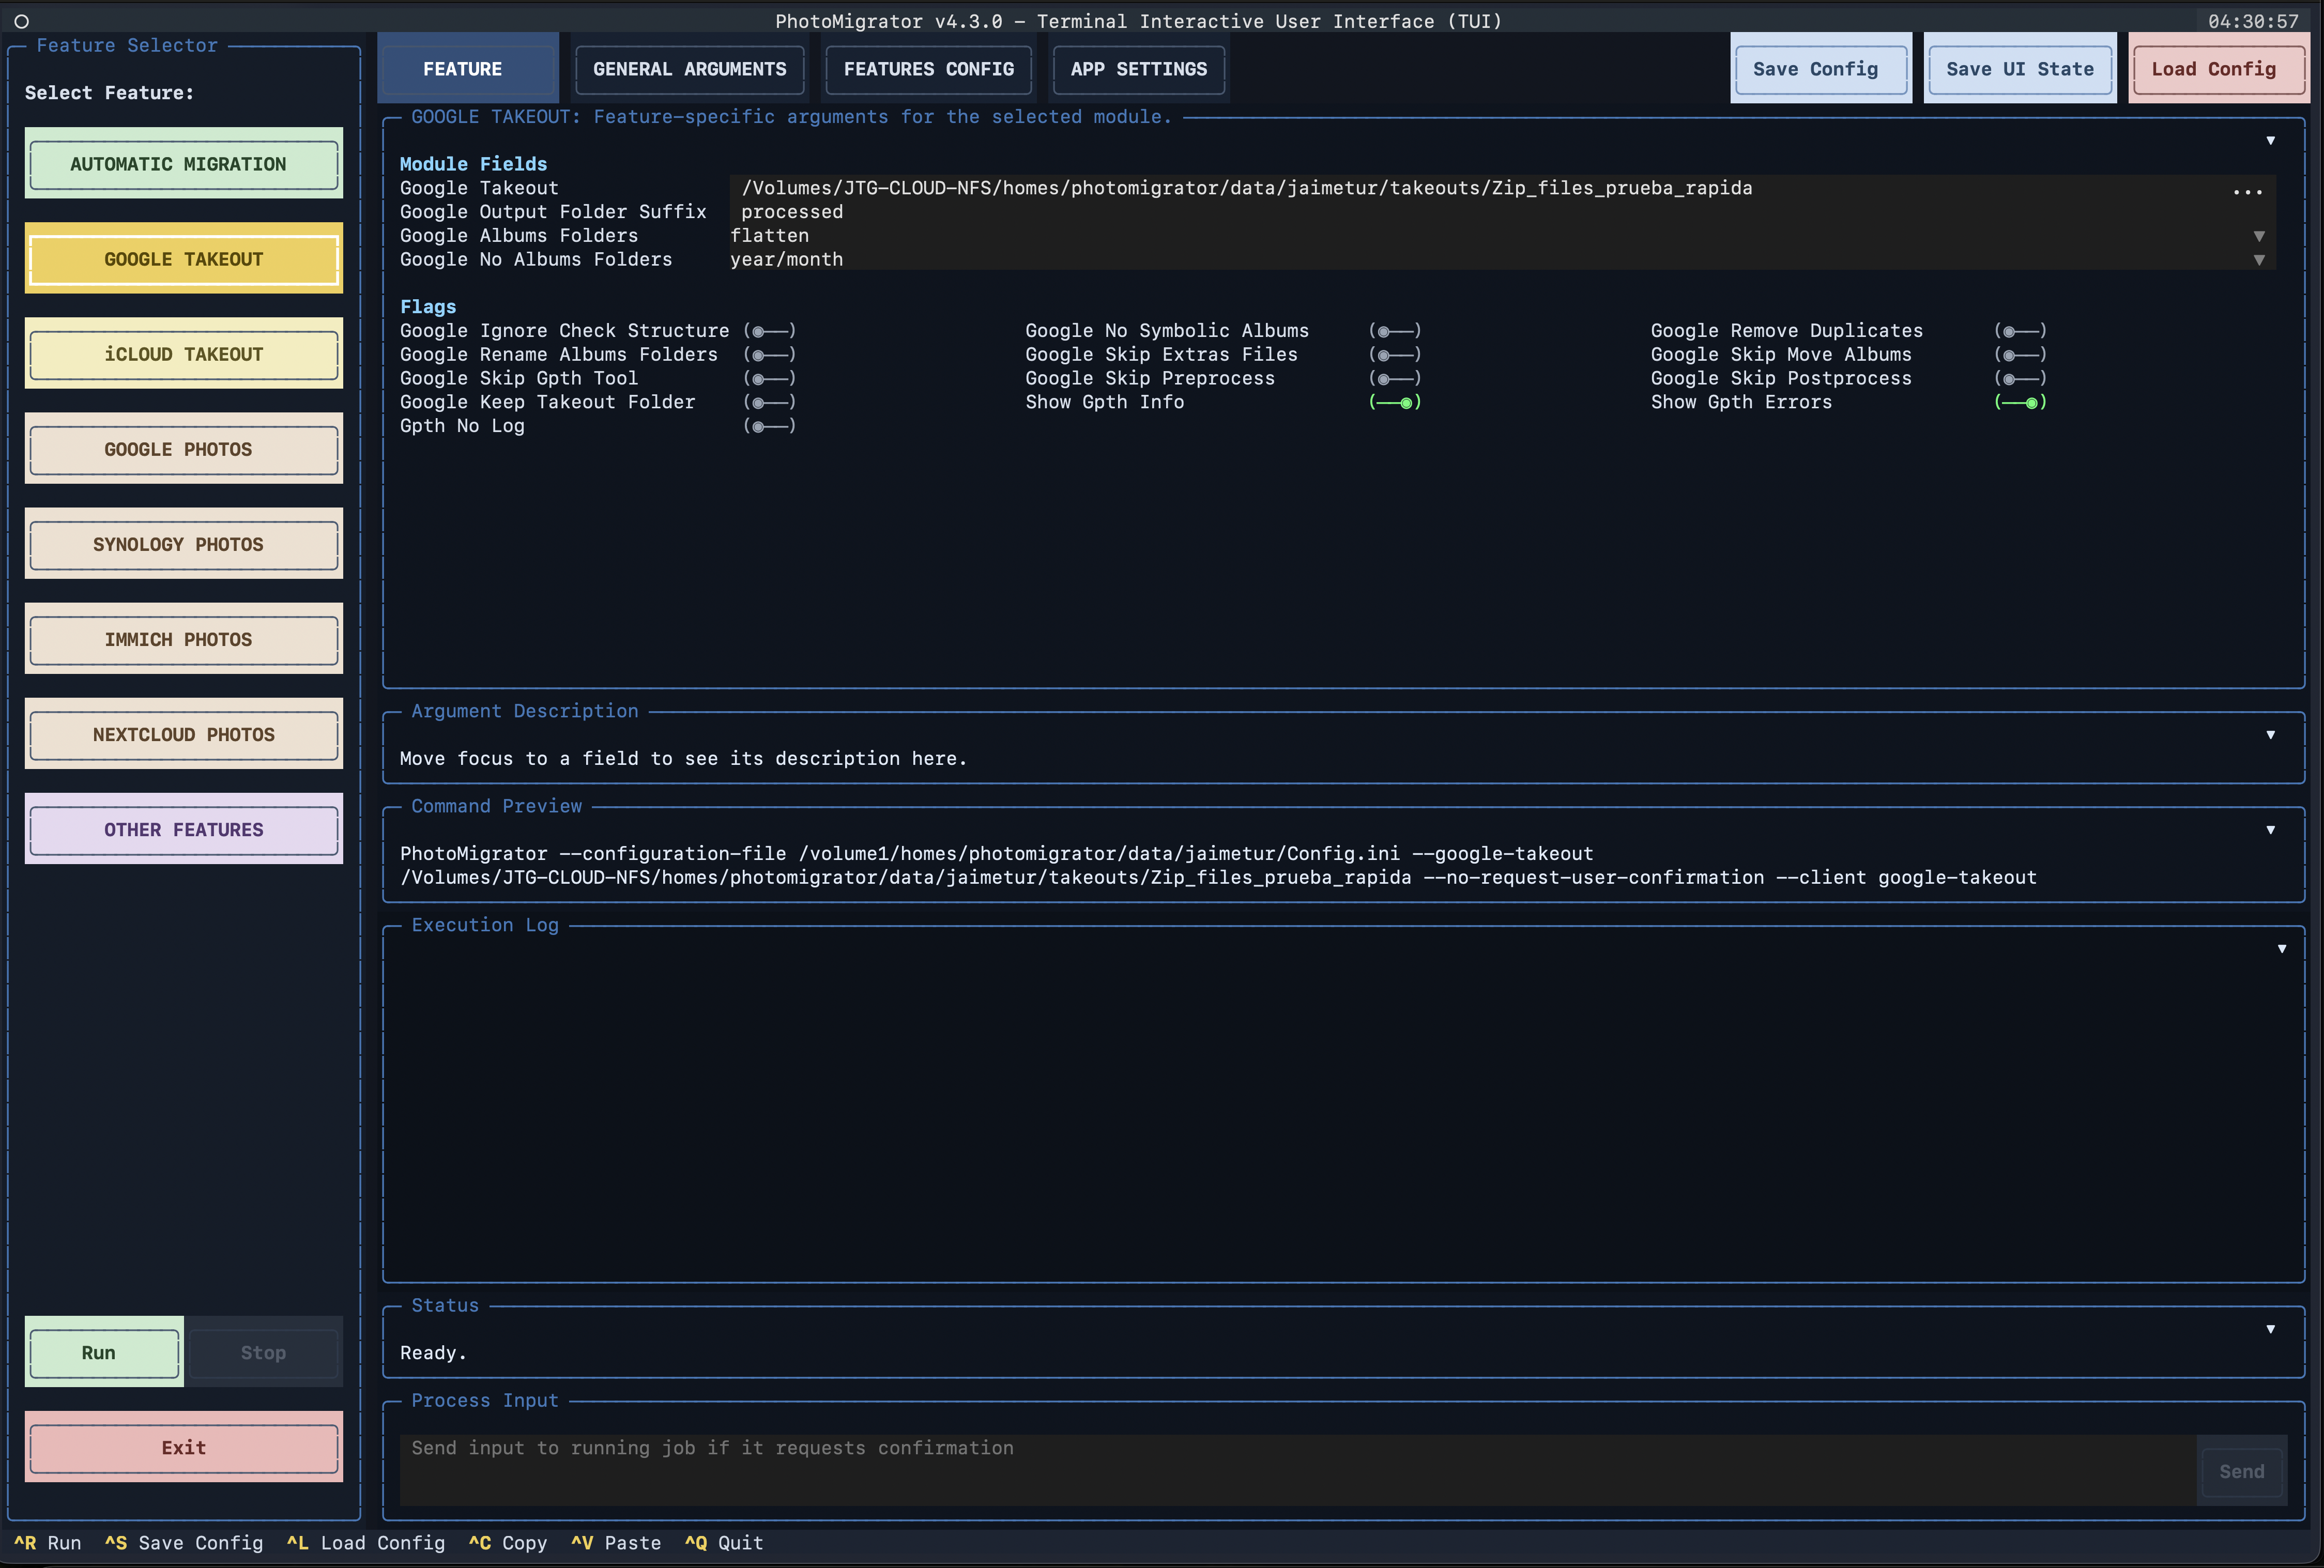Viewport: 2324px width, 1568px height.
Task: Open the FEATURES CONFIG tab
Action: pyautogui.click(x=928, y=69)
